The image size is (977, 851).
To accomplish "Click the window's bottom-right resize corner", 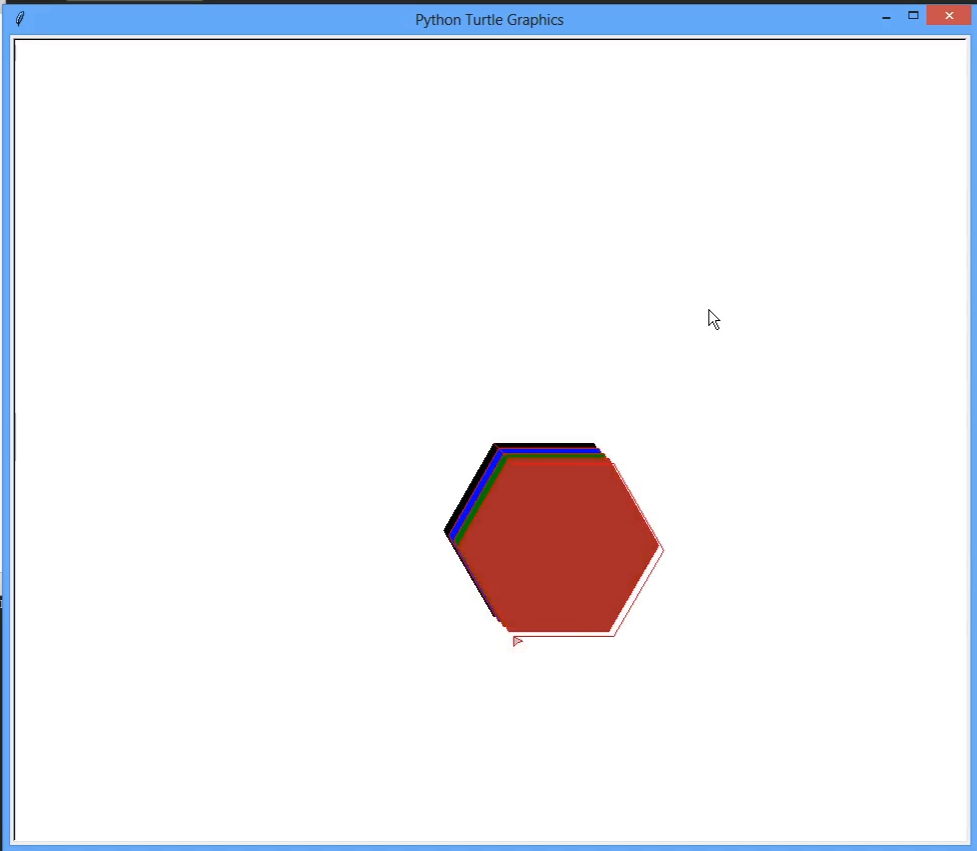I will (972, 846).
